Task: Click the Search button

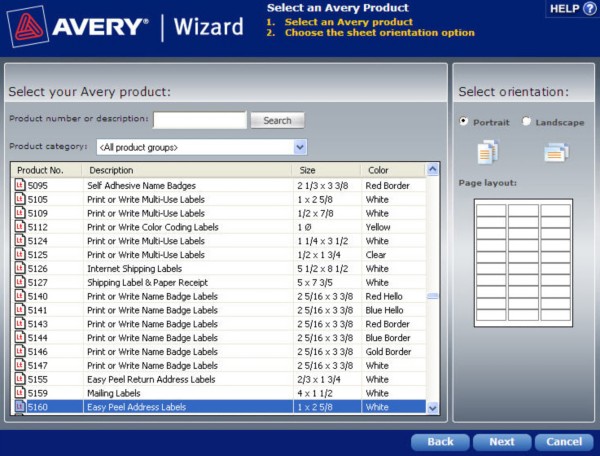Action: [x=277, y=120]
